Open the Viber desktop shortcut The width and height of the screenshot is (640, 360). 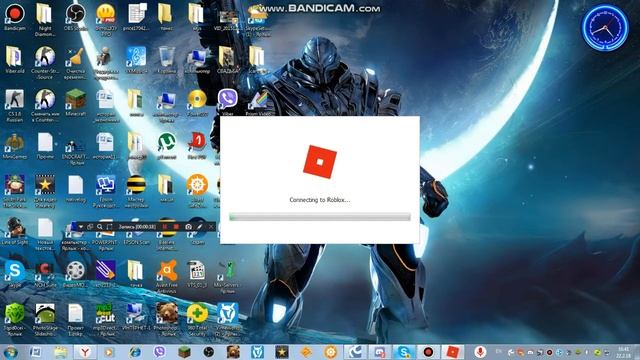227,102
